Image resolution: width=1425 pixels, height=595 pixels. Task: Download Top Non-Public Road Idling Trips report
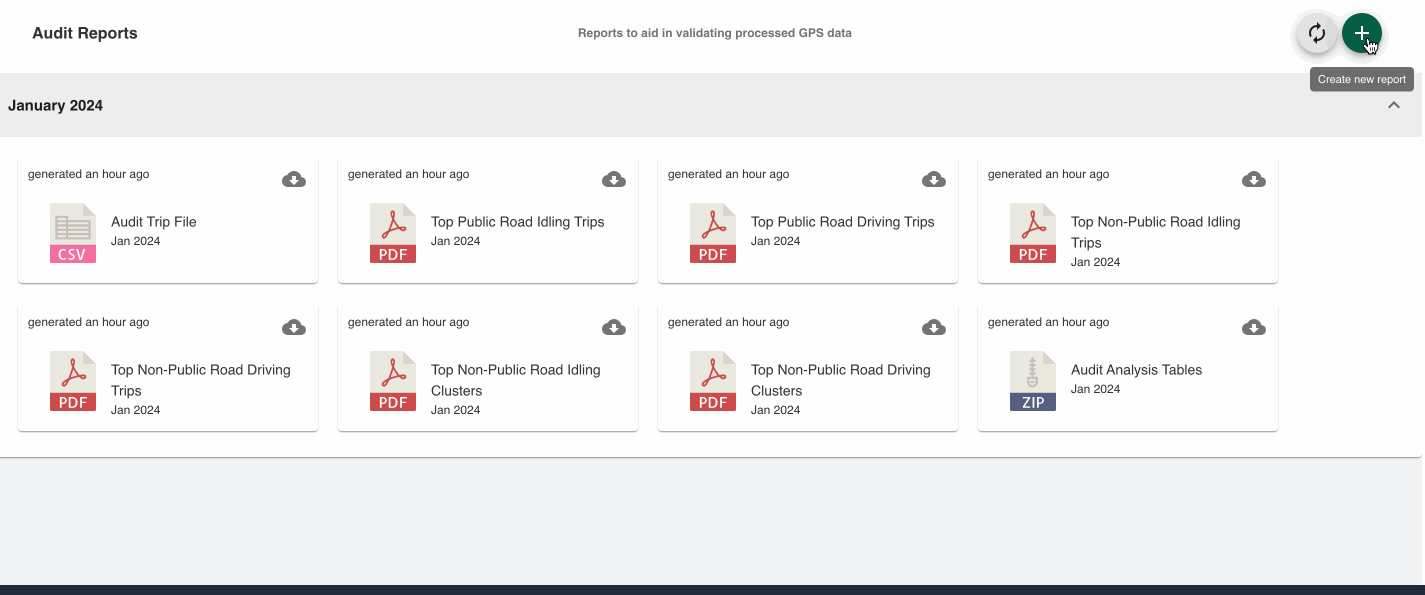[1254, 180]
